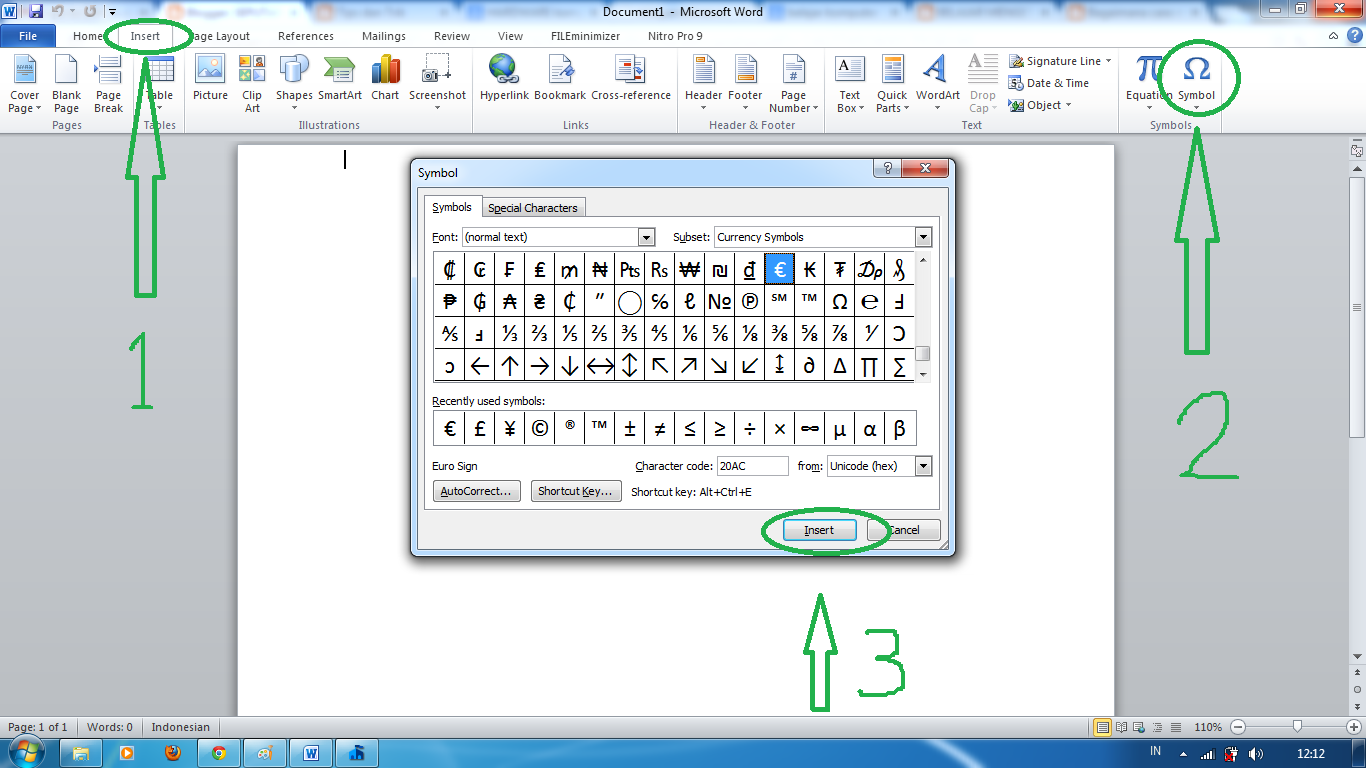Open AutoCorrect... settings
This screenshot has height=768, width=1366.
pyautogui.click(x=476, y=492)
